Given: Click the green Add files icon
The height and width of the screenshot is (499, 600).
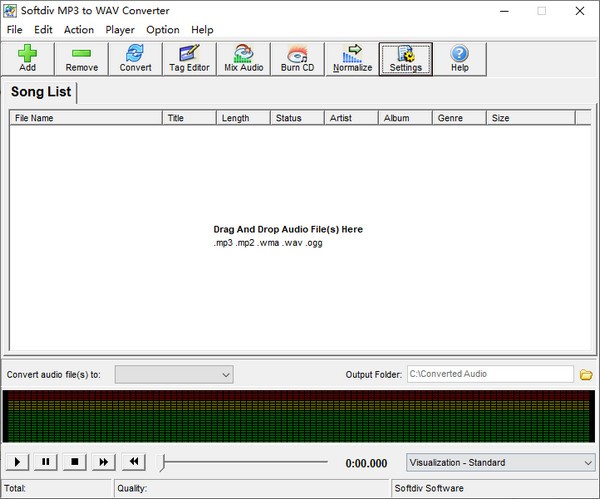Looking at the screenshot, I should [x=28, y=59].
